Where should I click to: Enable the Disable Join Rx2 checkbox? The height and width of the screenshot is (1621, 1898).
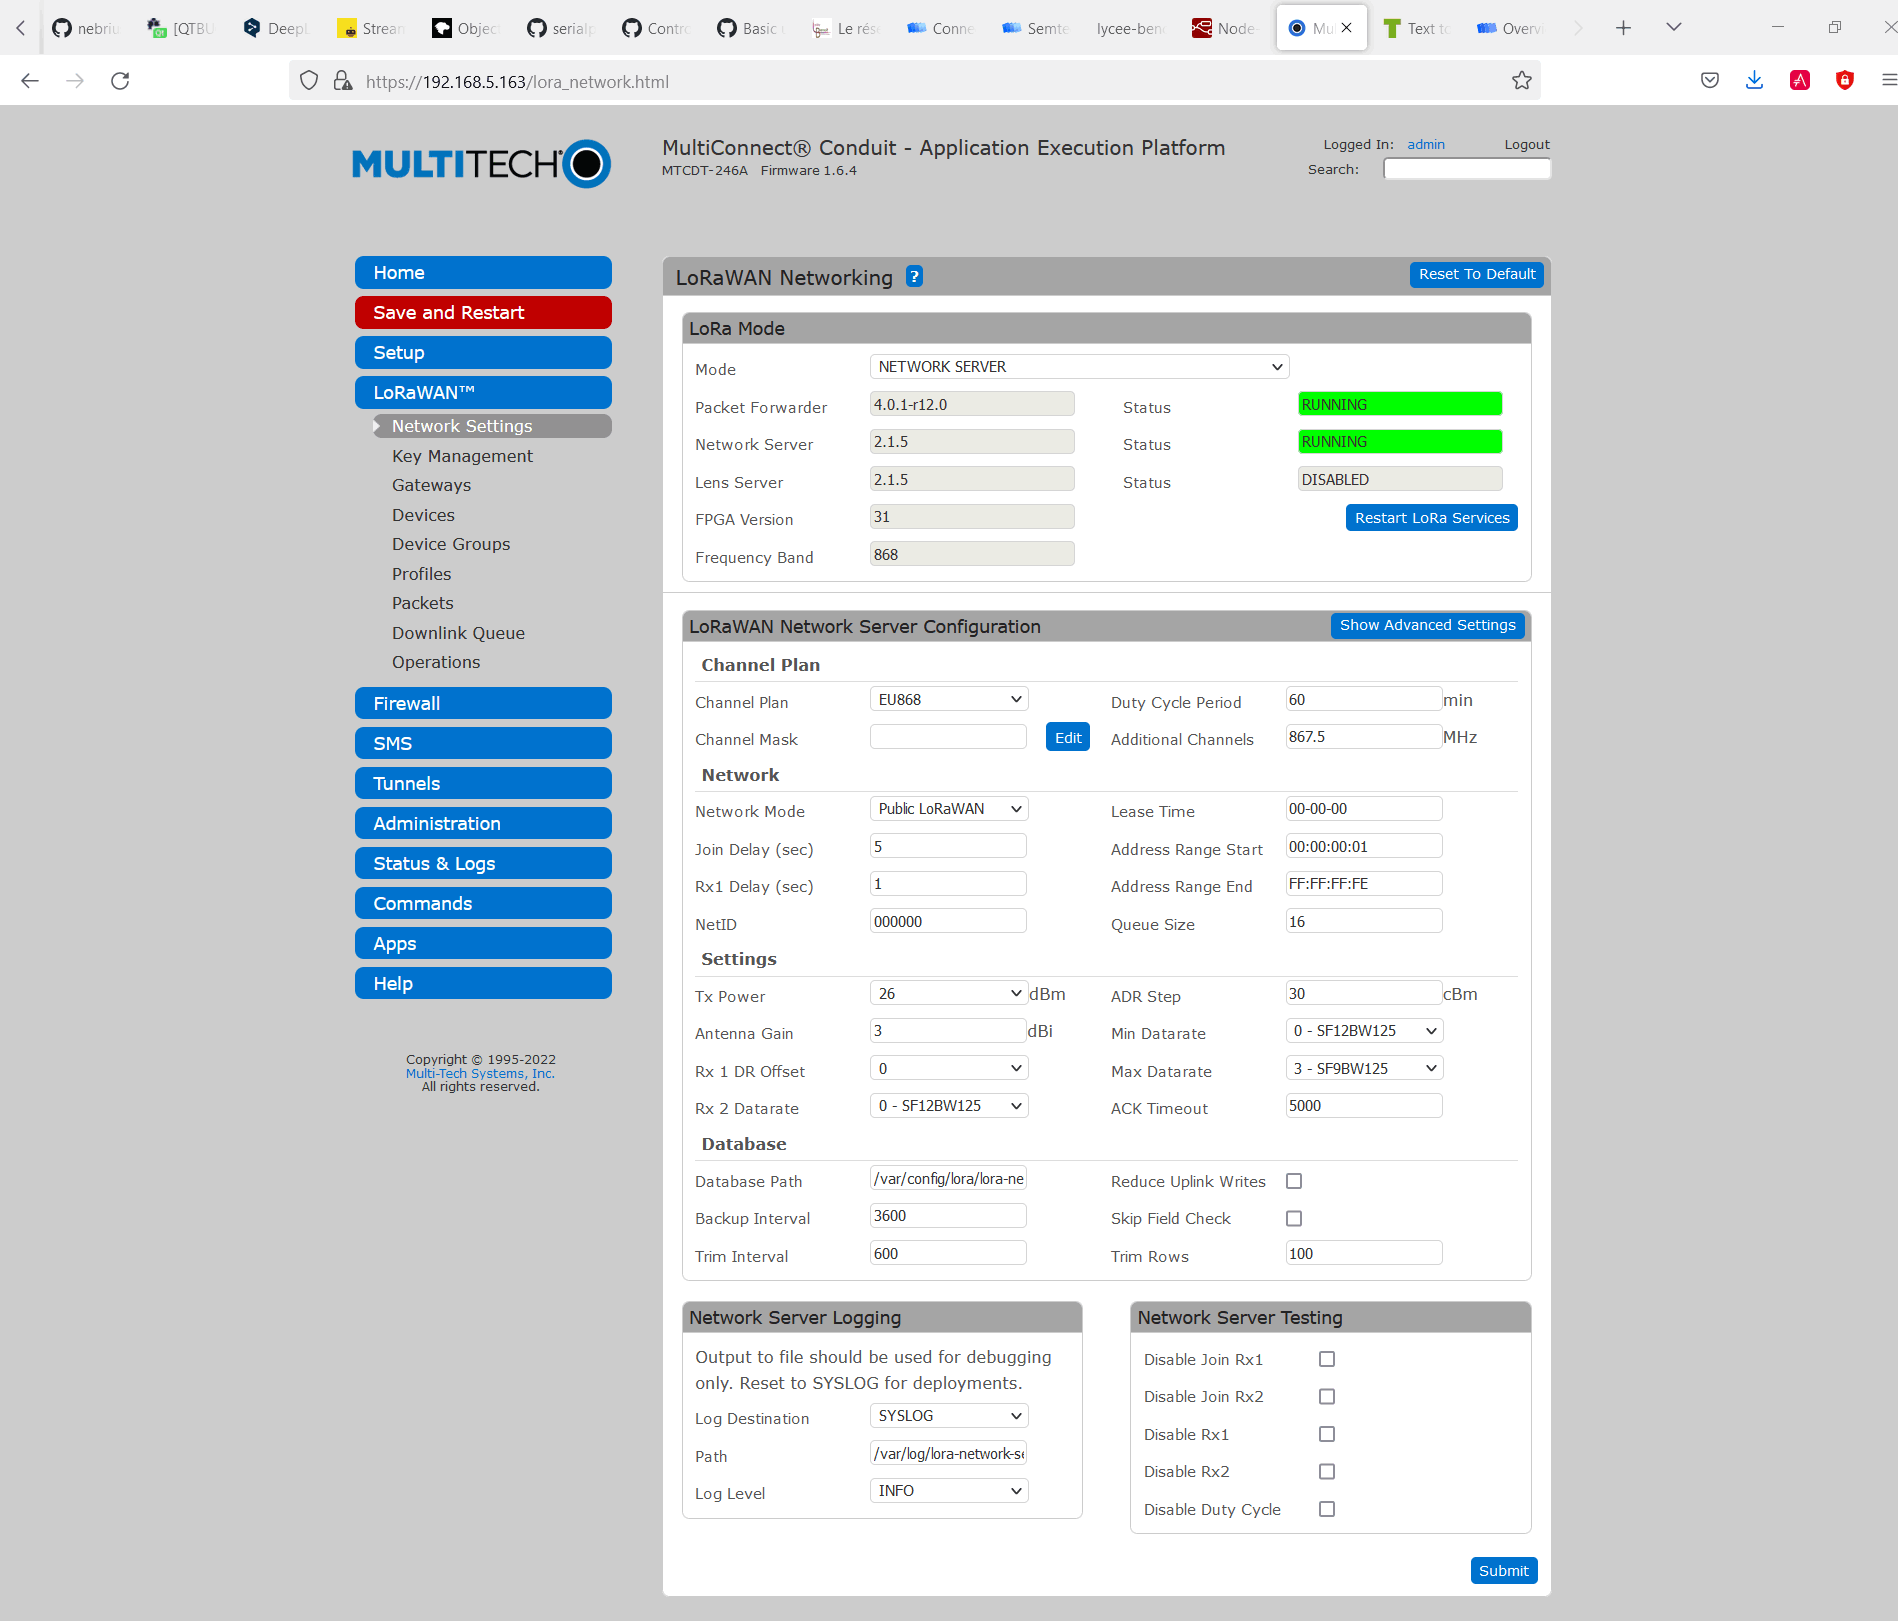[1327, 1396]
